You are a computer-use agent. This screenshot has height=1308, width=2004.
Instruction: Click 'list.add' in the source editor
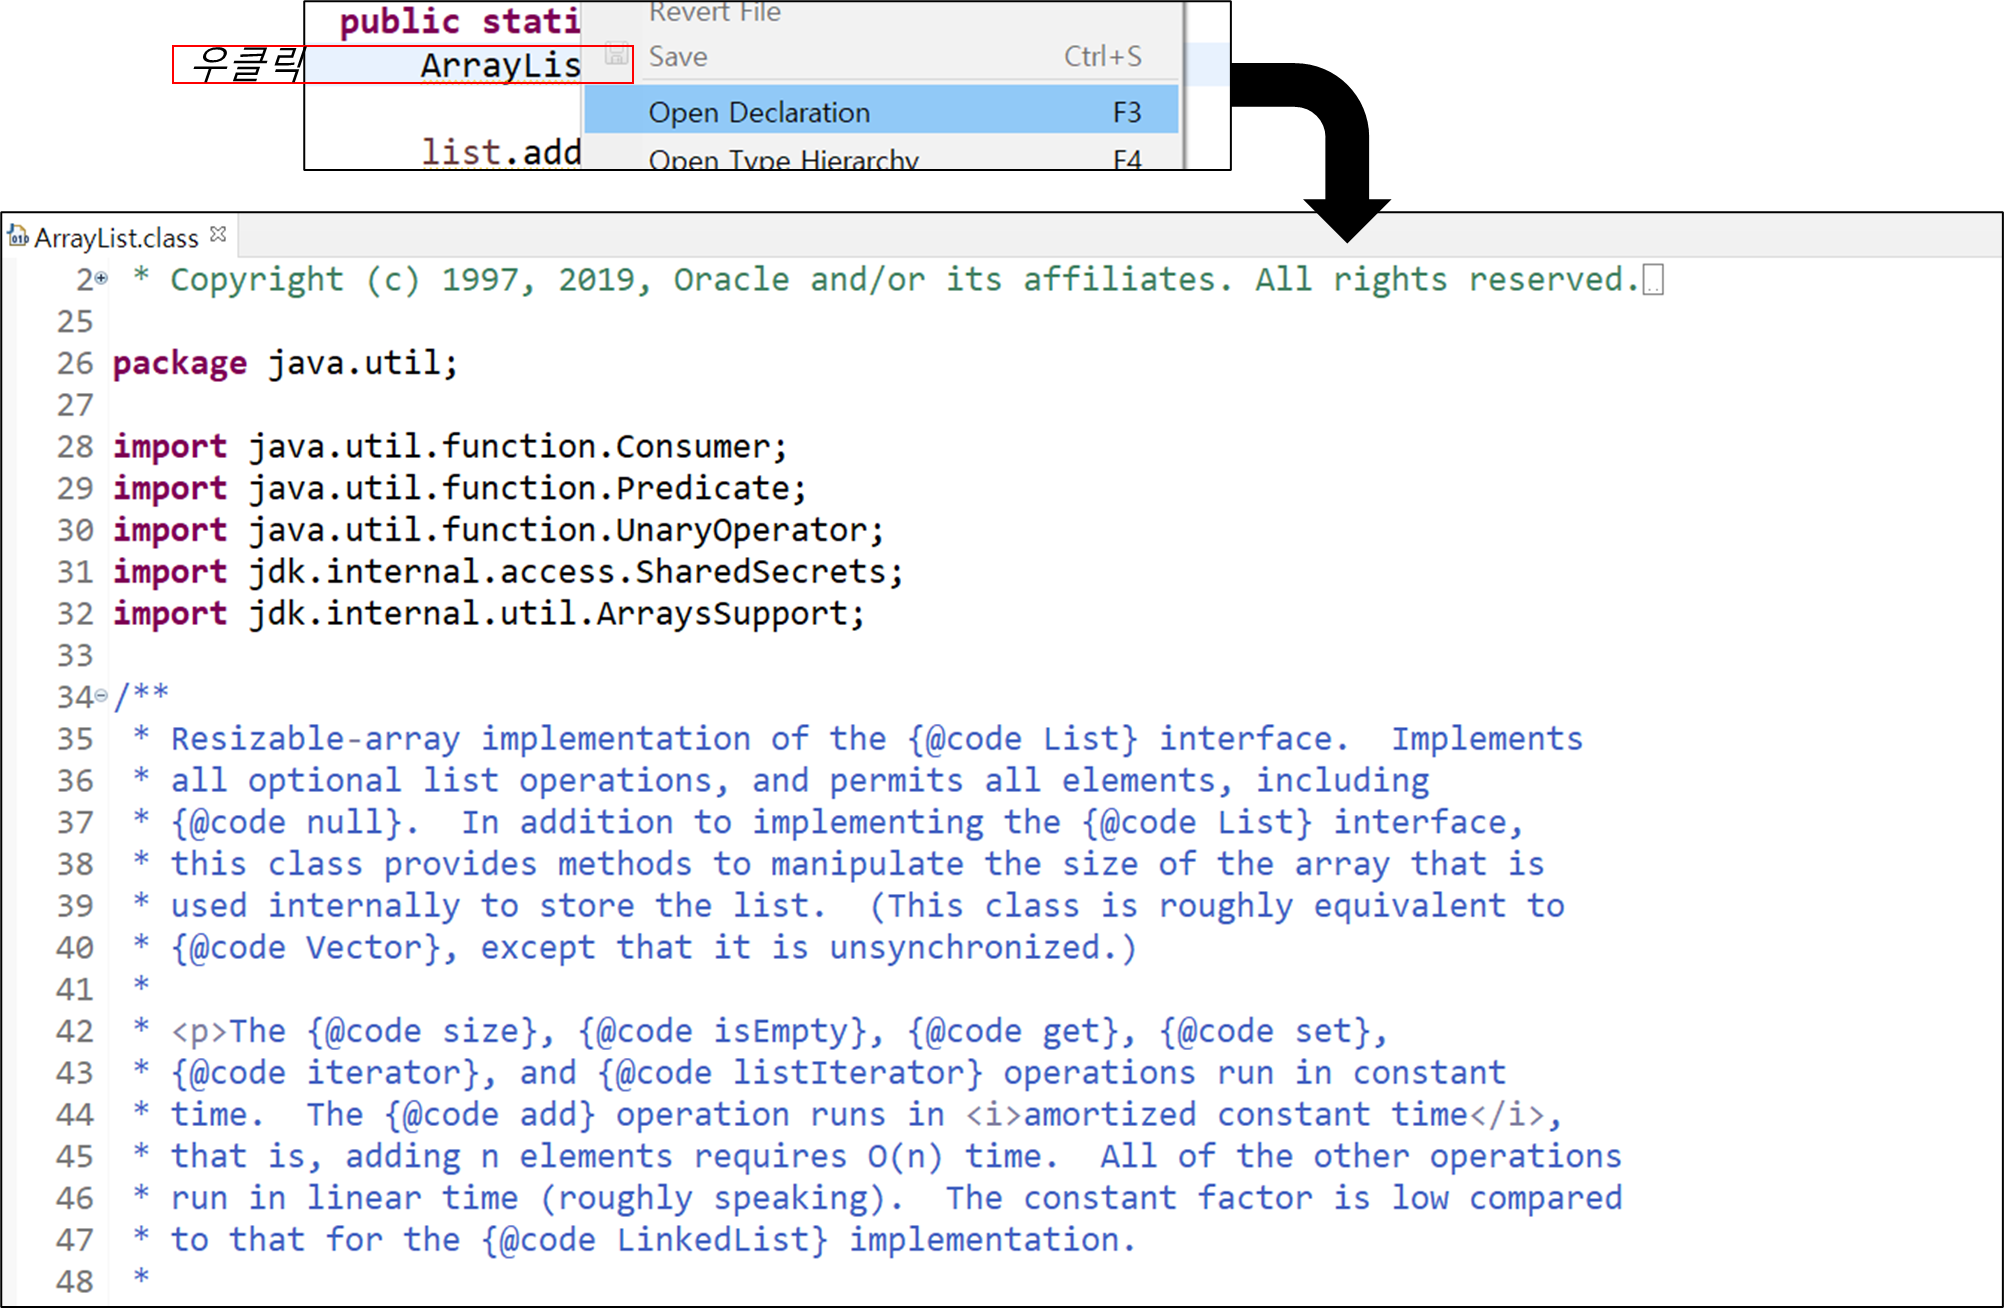(x=501, y=152)
